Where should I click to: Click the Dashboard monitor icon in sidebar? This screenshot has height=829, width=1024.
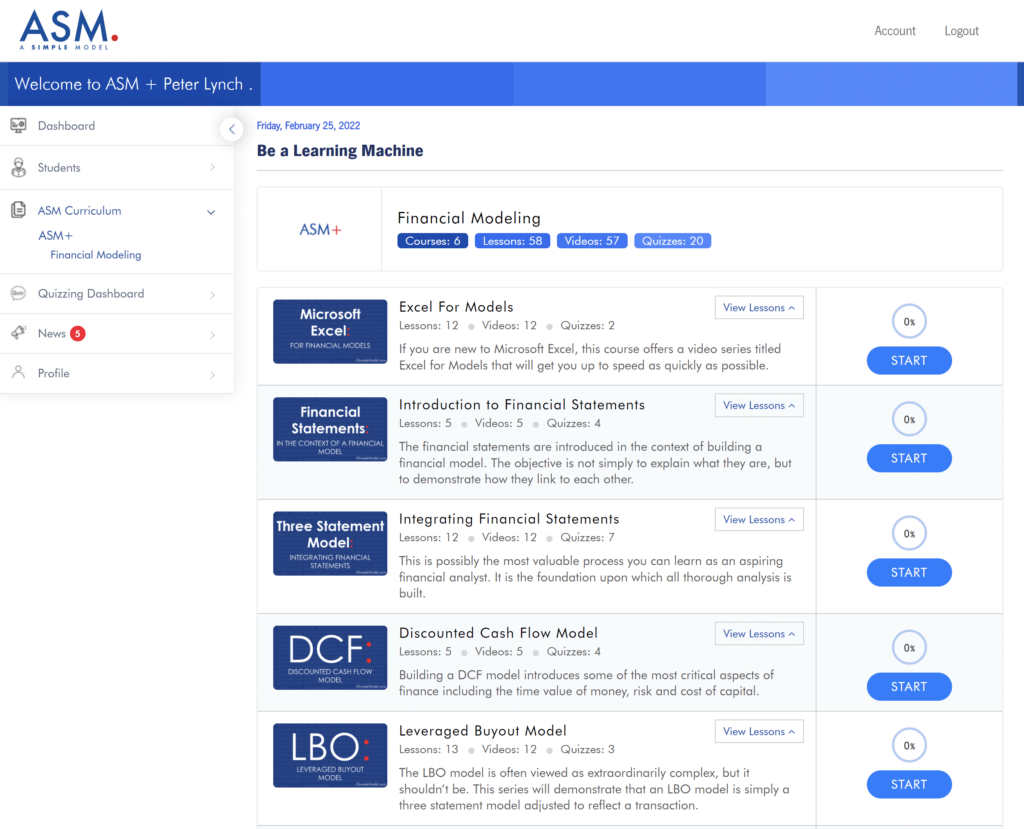pyautogui.click(x=18, y=126)
